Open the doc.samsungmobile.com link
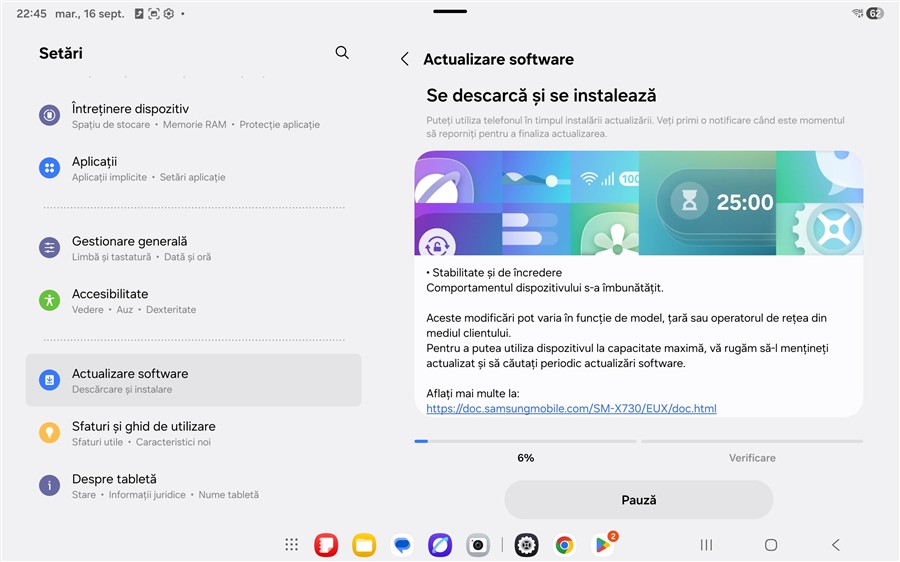900x562 pixels. [571, 409]
